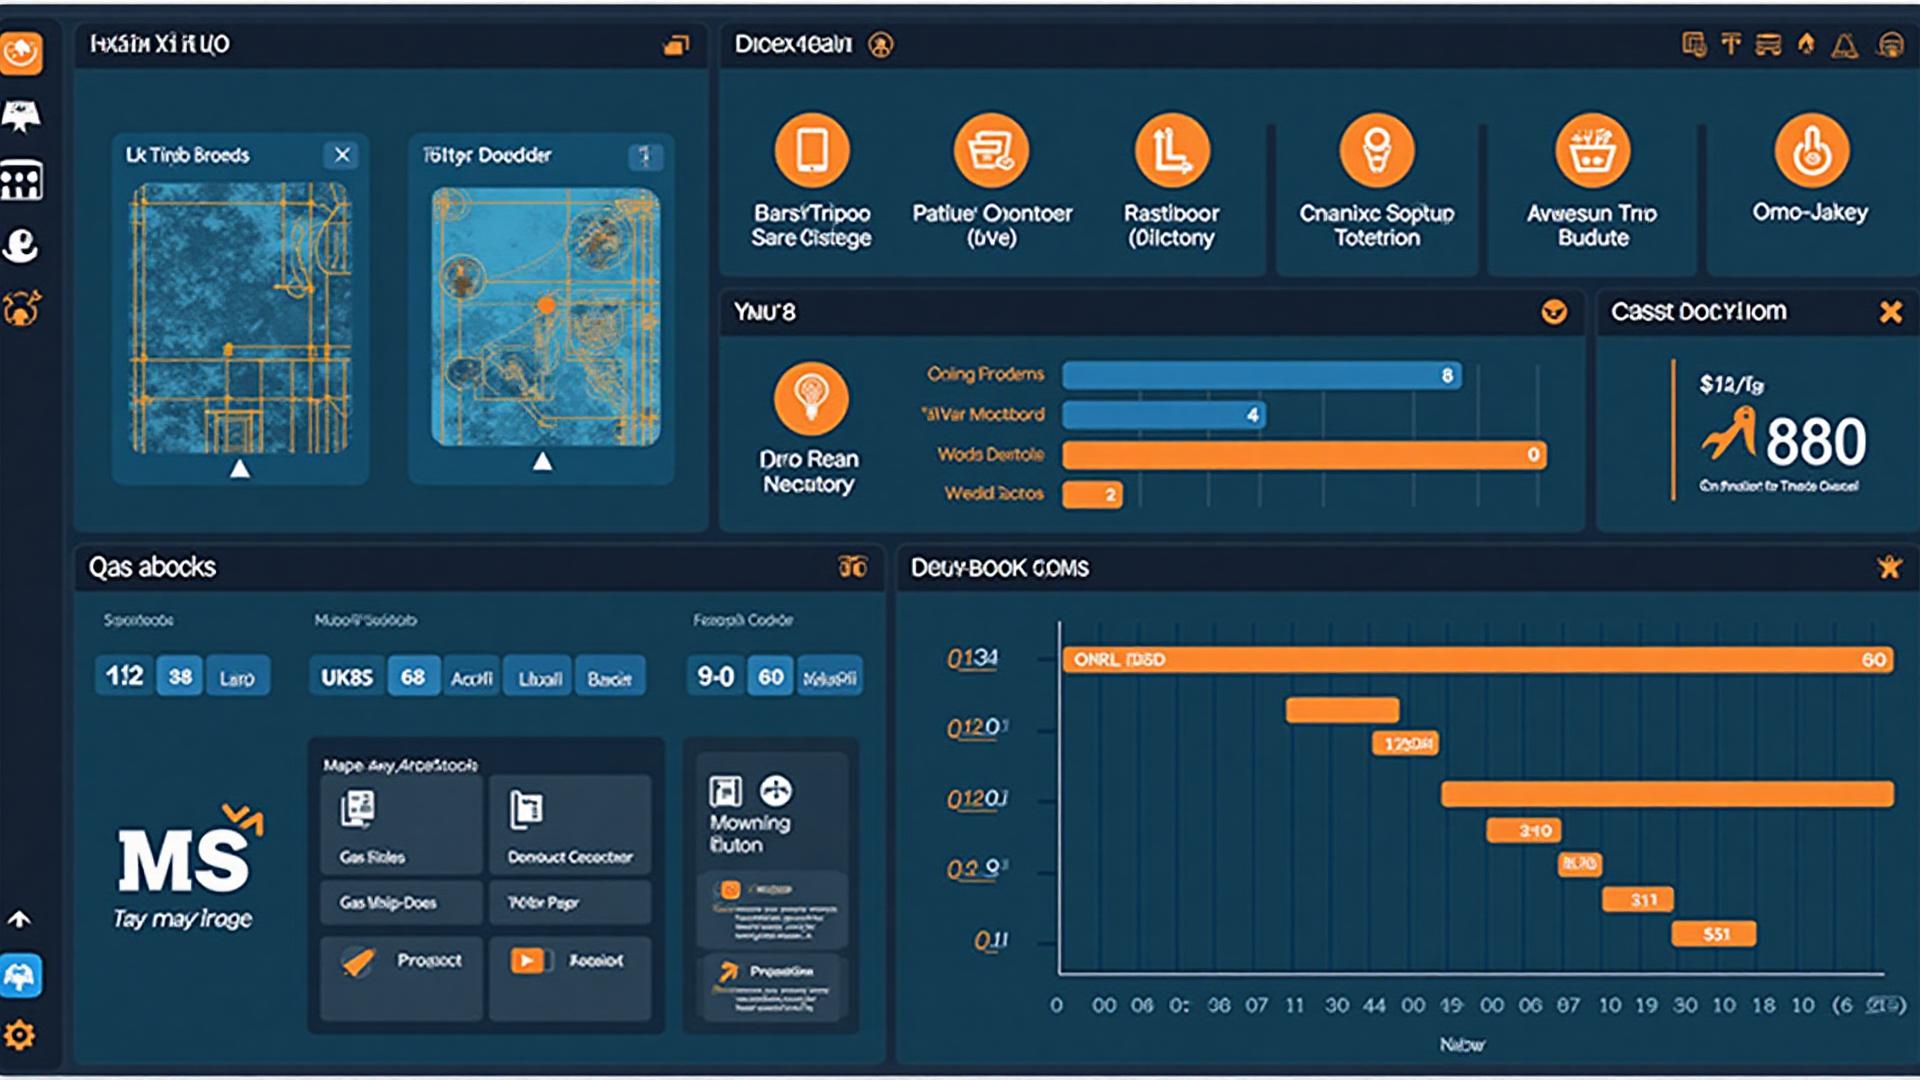Click the bell notification icon in top toolbar
The height and width of the screenshot is (1080, 1920).
[x=1845, y=45]
